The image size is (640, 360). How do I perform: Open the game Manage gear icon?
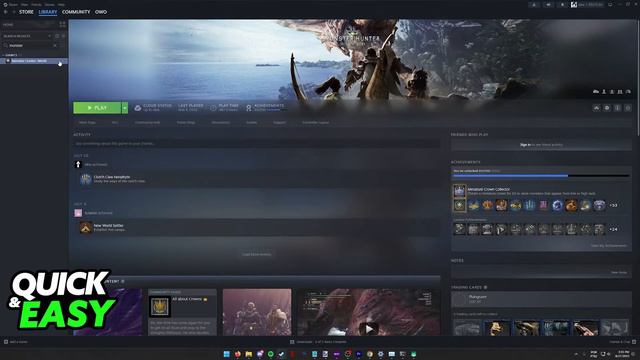coord(607,108)
